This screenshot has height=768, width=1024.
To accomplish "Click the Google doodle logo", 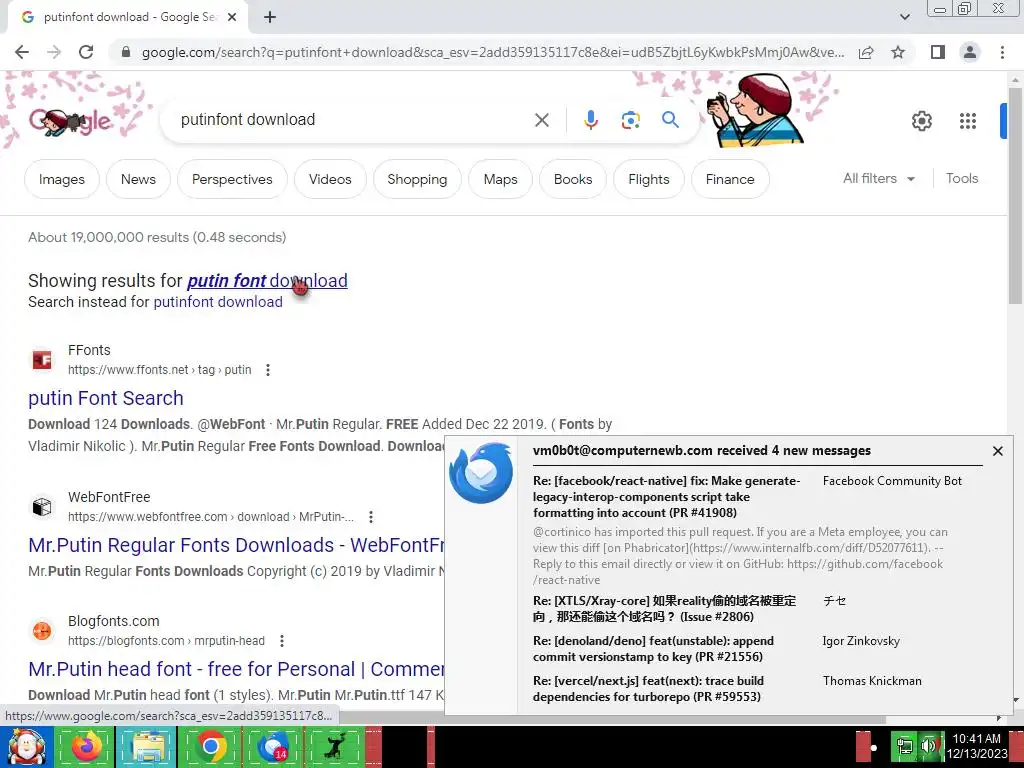I will point(70,121).
